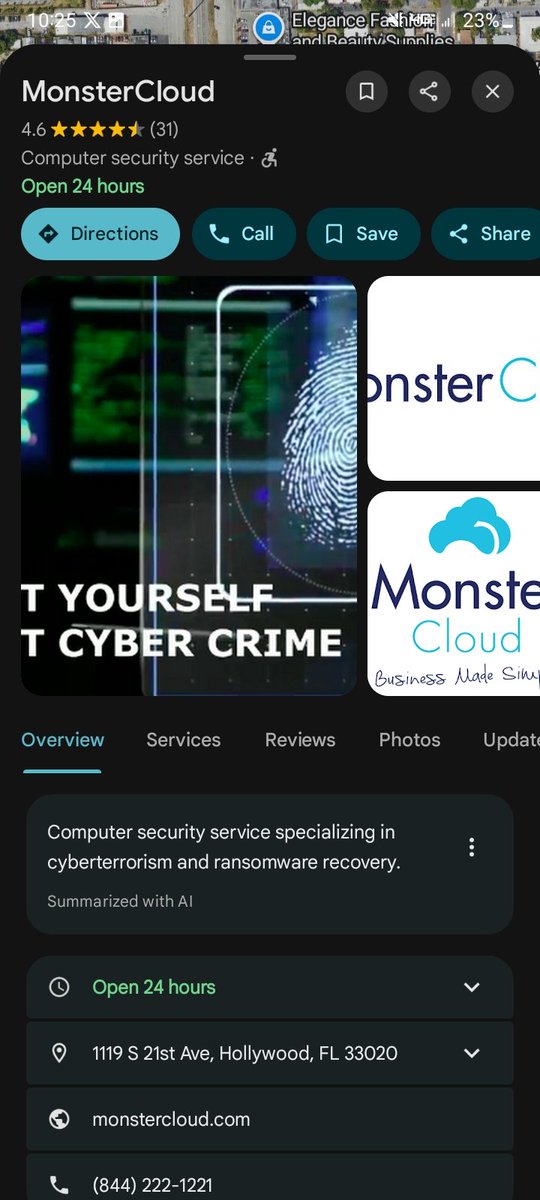Call MonsterCloud using the Call button
This screenshot has width=540, height=1200.
[x=244, y=234]
